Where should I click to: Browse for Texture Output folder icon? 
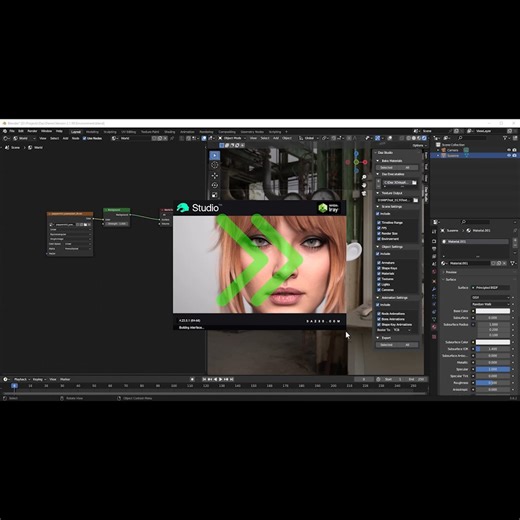pyautogui.click(x=416, y=200)
